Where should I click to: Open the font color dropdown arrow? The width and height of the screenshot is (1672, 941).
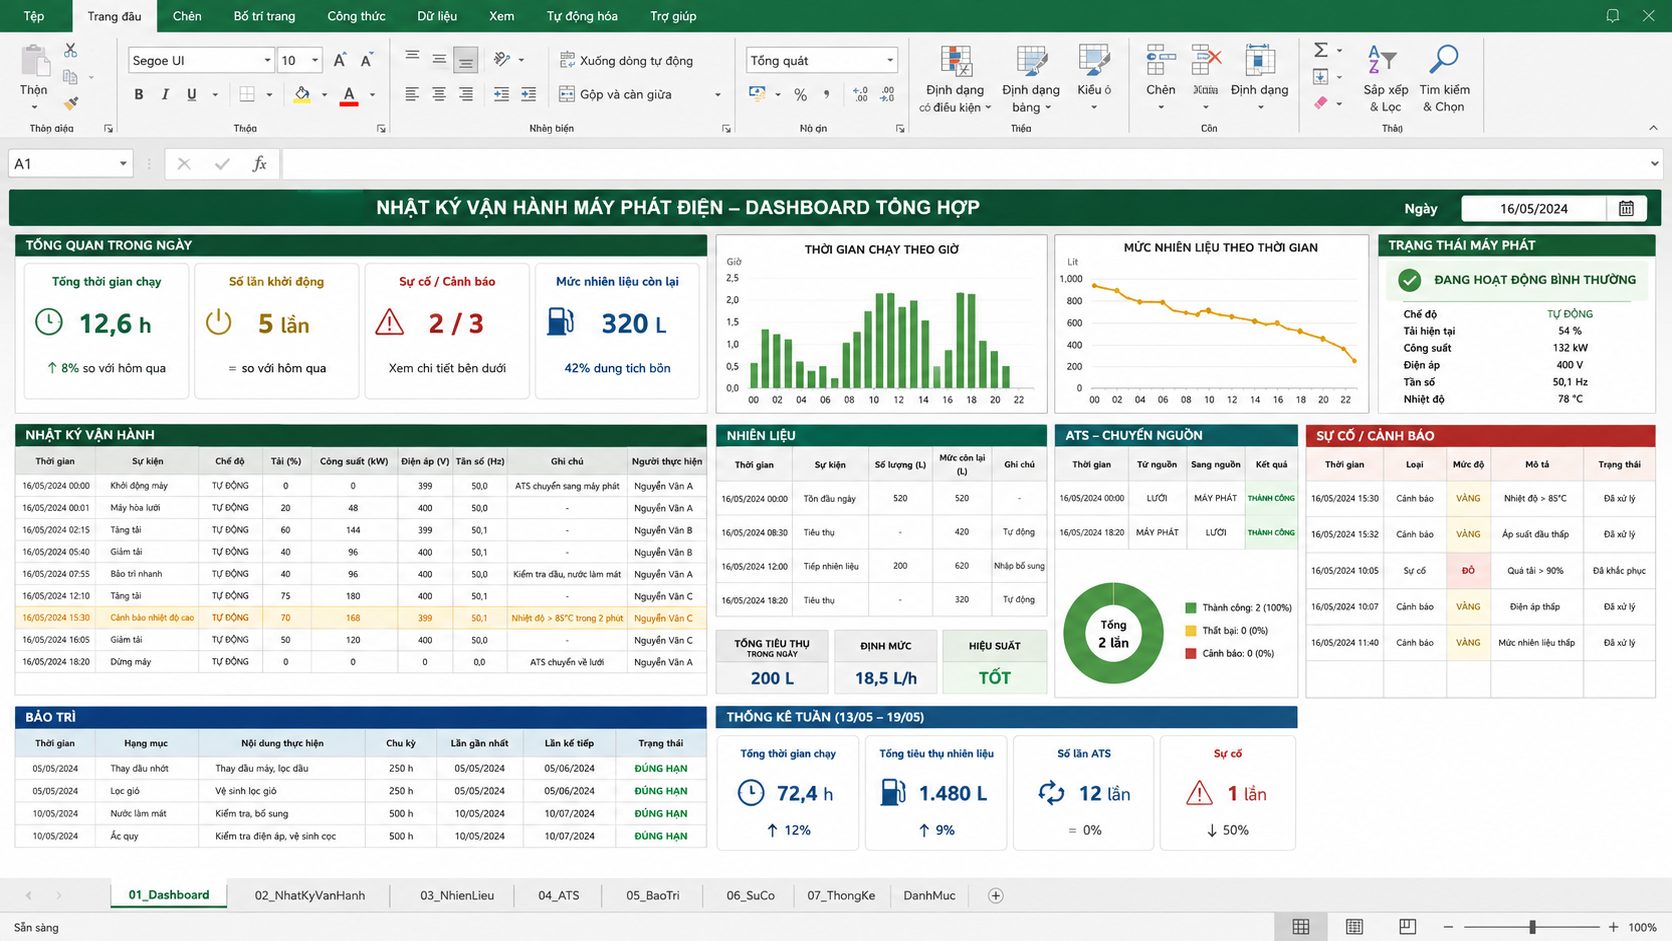click(x=372, y=96)
